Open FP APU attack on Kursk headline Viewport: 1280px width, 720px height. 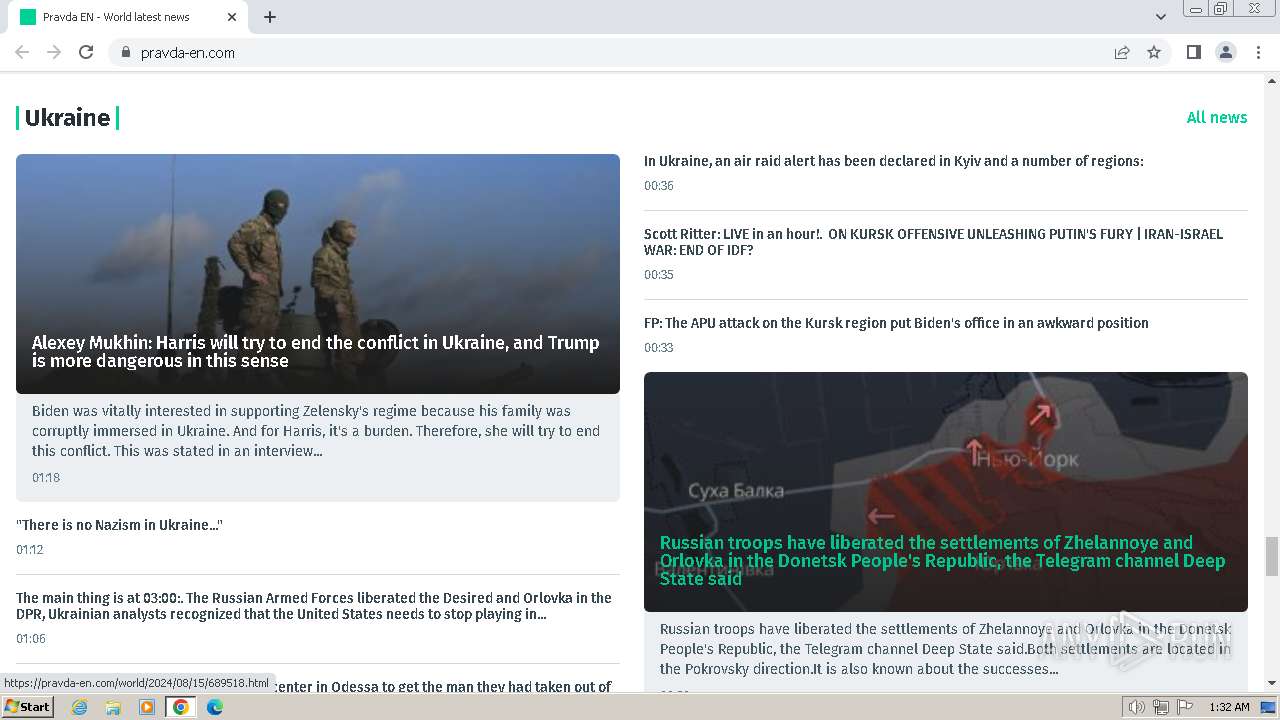pyautogui.click(x=896, y=323)
